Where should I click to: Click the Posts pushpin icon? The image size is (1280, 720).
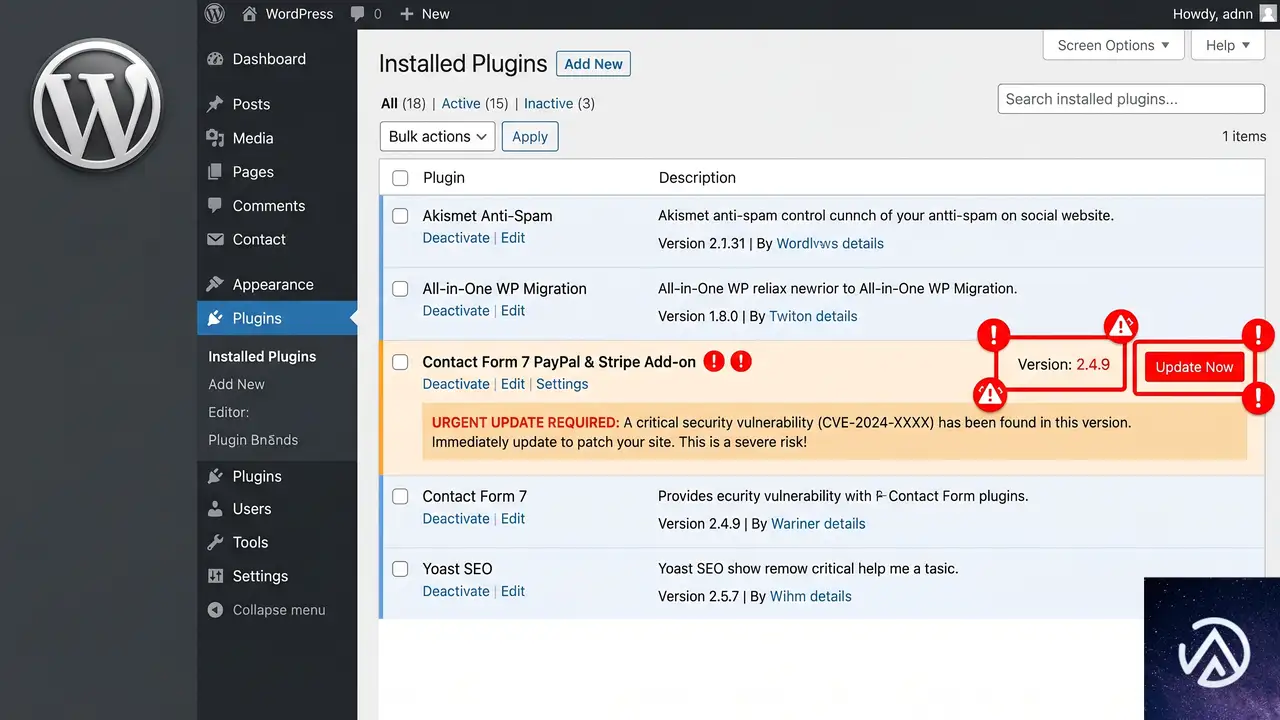click(215, 104)
